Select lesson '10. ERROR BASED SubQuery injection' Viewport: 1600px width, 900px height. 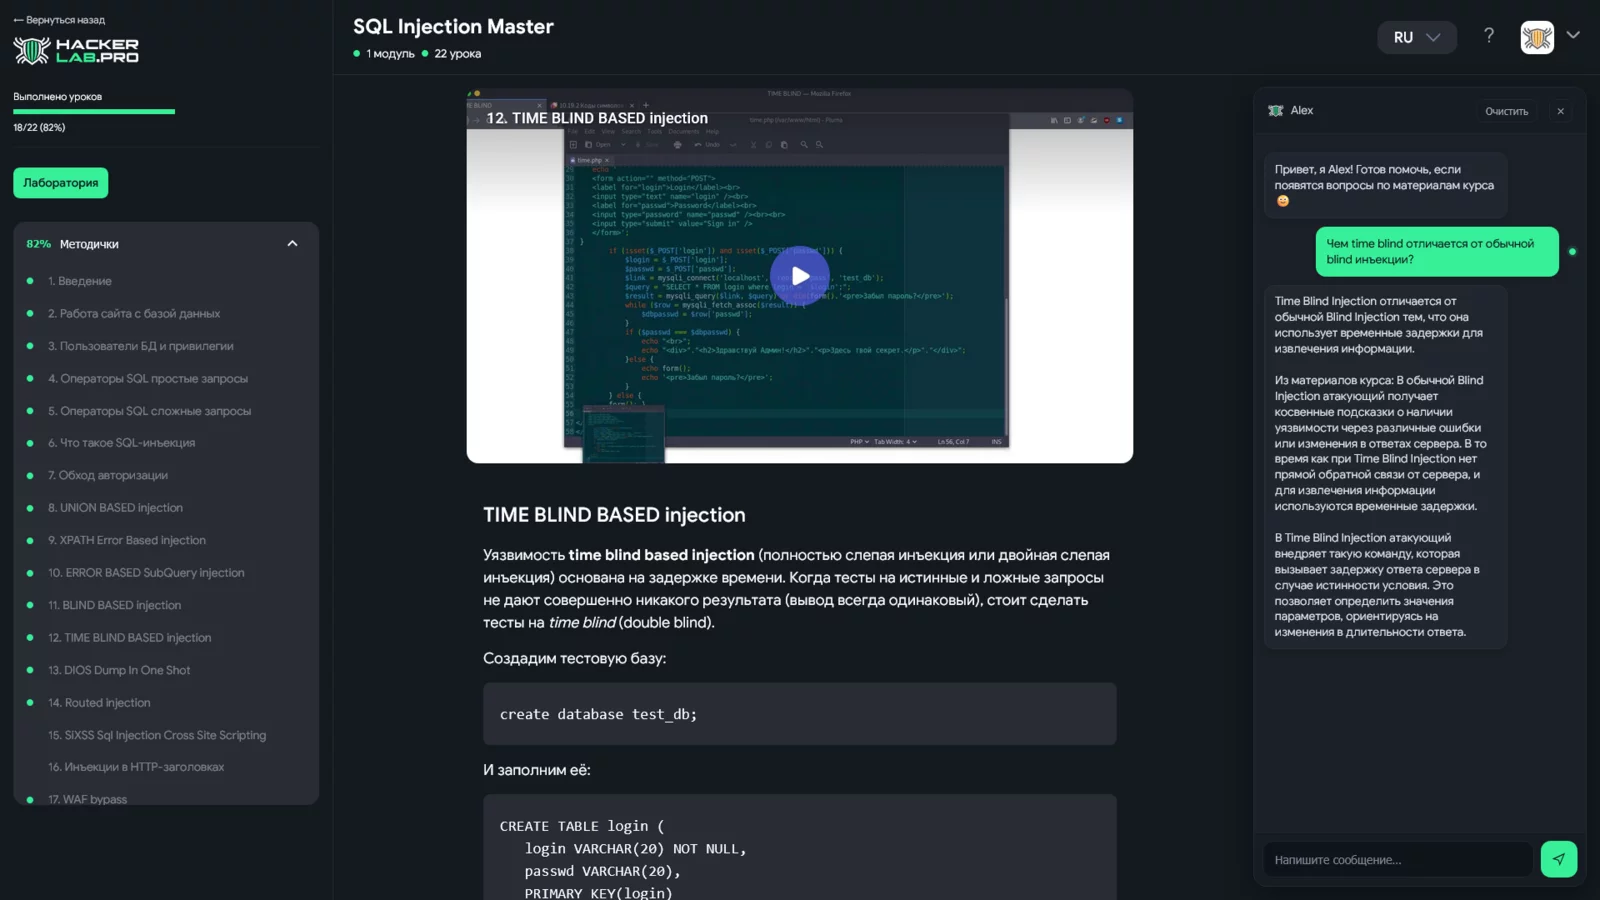(146, 572)
